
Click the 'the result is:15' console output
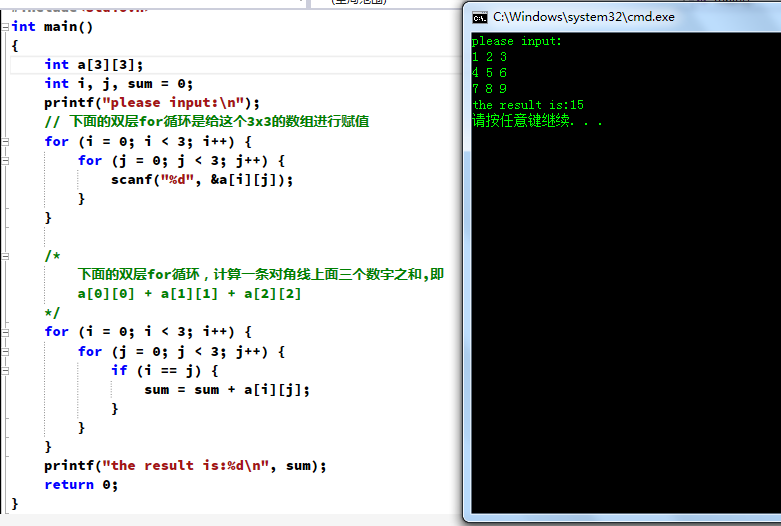pyautogui.click(x=528, y=105)
